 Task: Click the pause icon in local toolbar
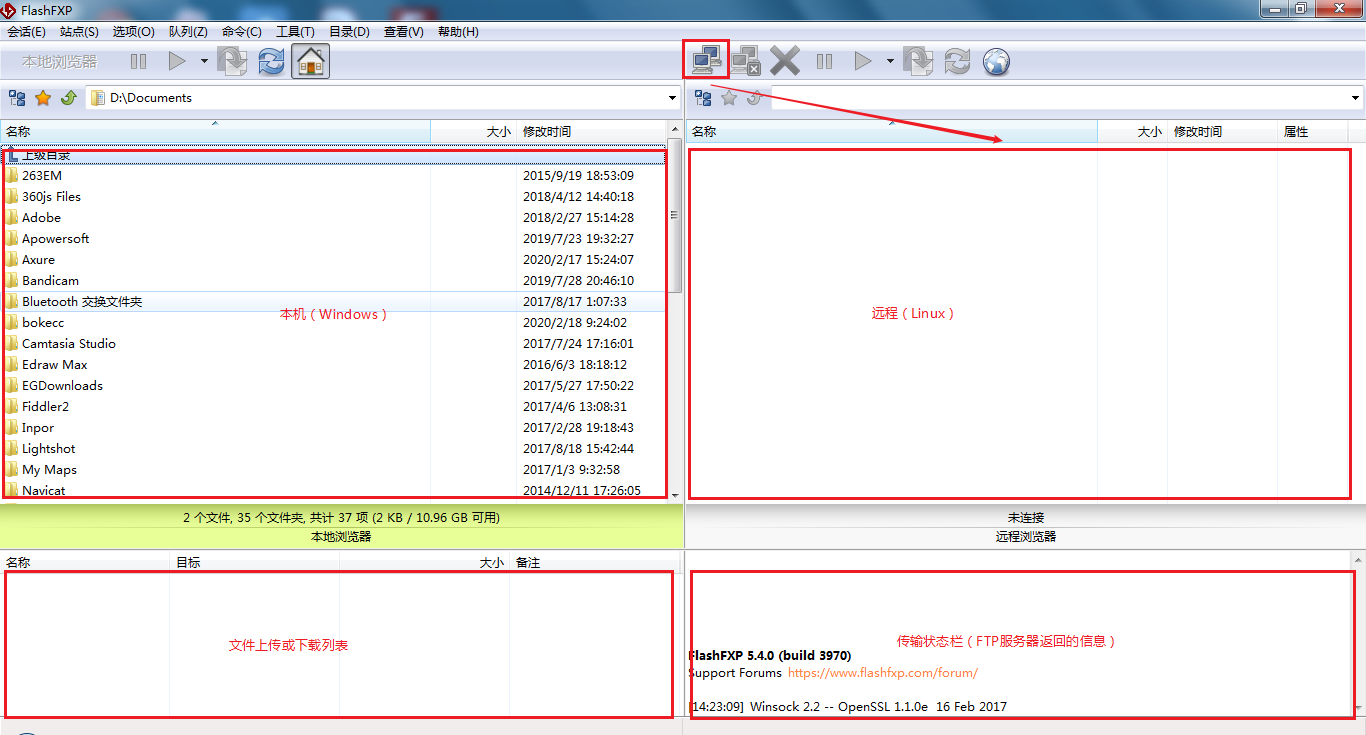pos(138,62)
